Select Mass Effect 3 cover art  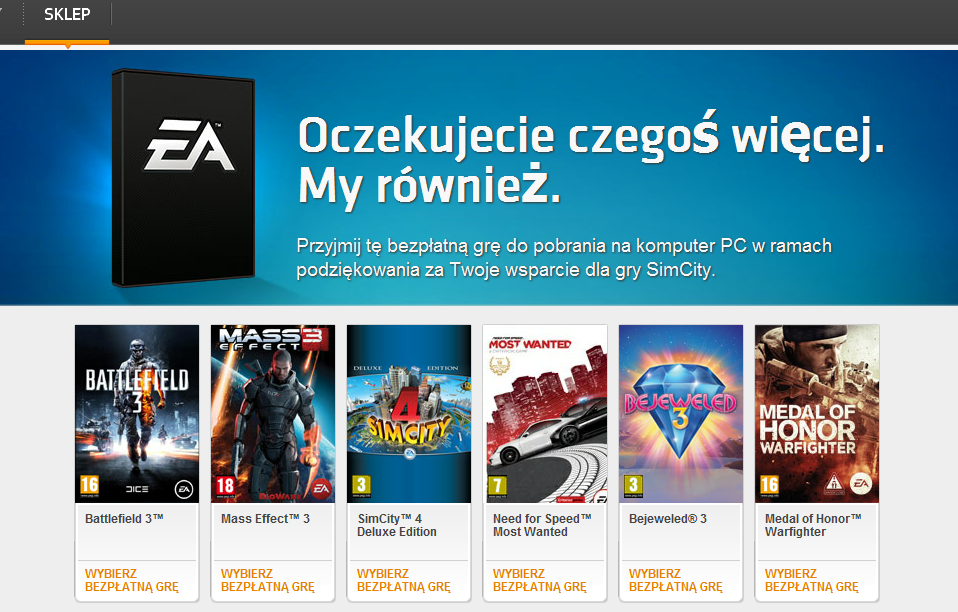(x=273, y=413)
